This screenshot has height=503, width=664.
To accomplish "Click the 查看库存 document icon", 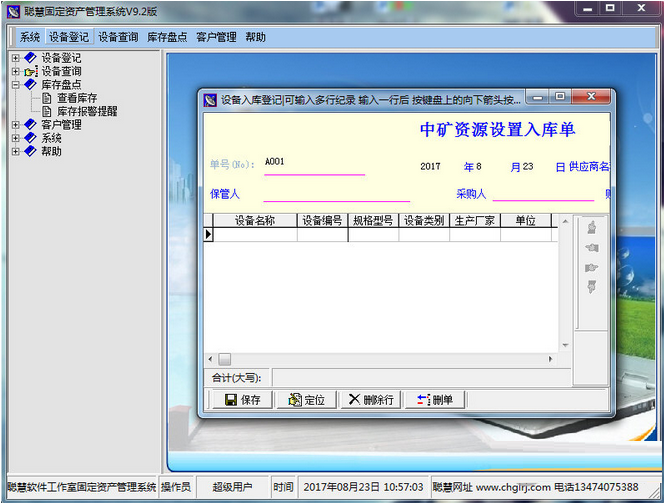I will (x=47, y=98).
